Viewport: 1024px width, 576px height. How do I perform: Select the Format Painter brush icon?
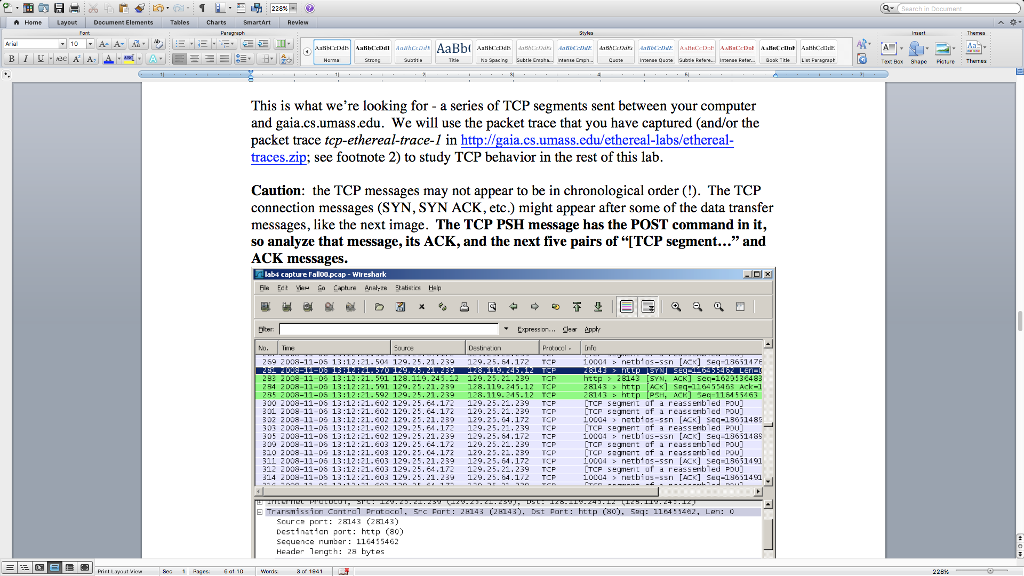(x=139, y=7)
